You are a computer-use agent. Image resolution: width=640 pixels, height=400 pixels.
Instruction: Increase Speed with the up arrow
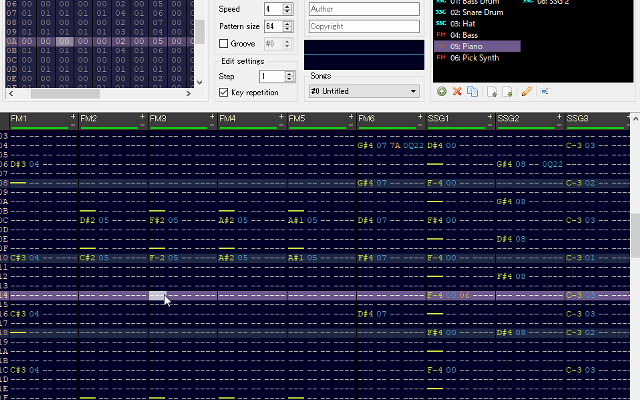click(x=288, y=6)
